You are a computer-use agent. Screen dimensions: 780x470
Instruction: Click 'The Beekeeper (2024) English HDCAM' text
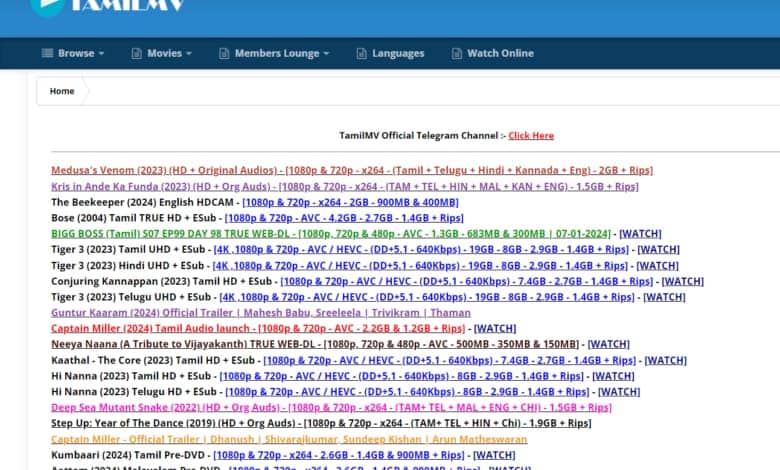tap(142, 202)
